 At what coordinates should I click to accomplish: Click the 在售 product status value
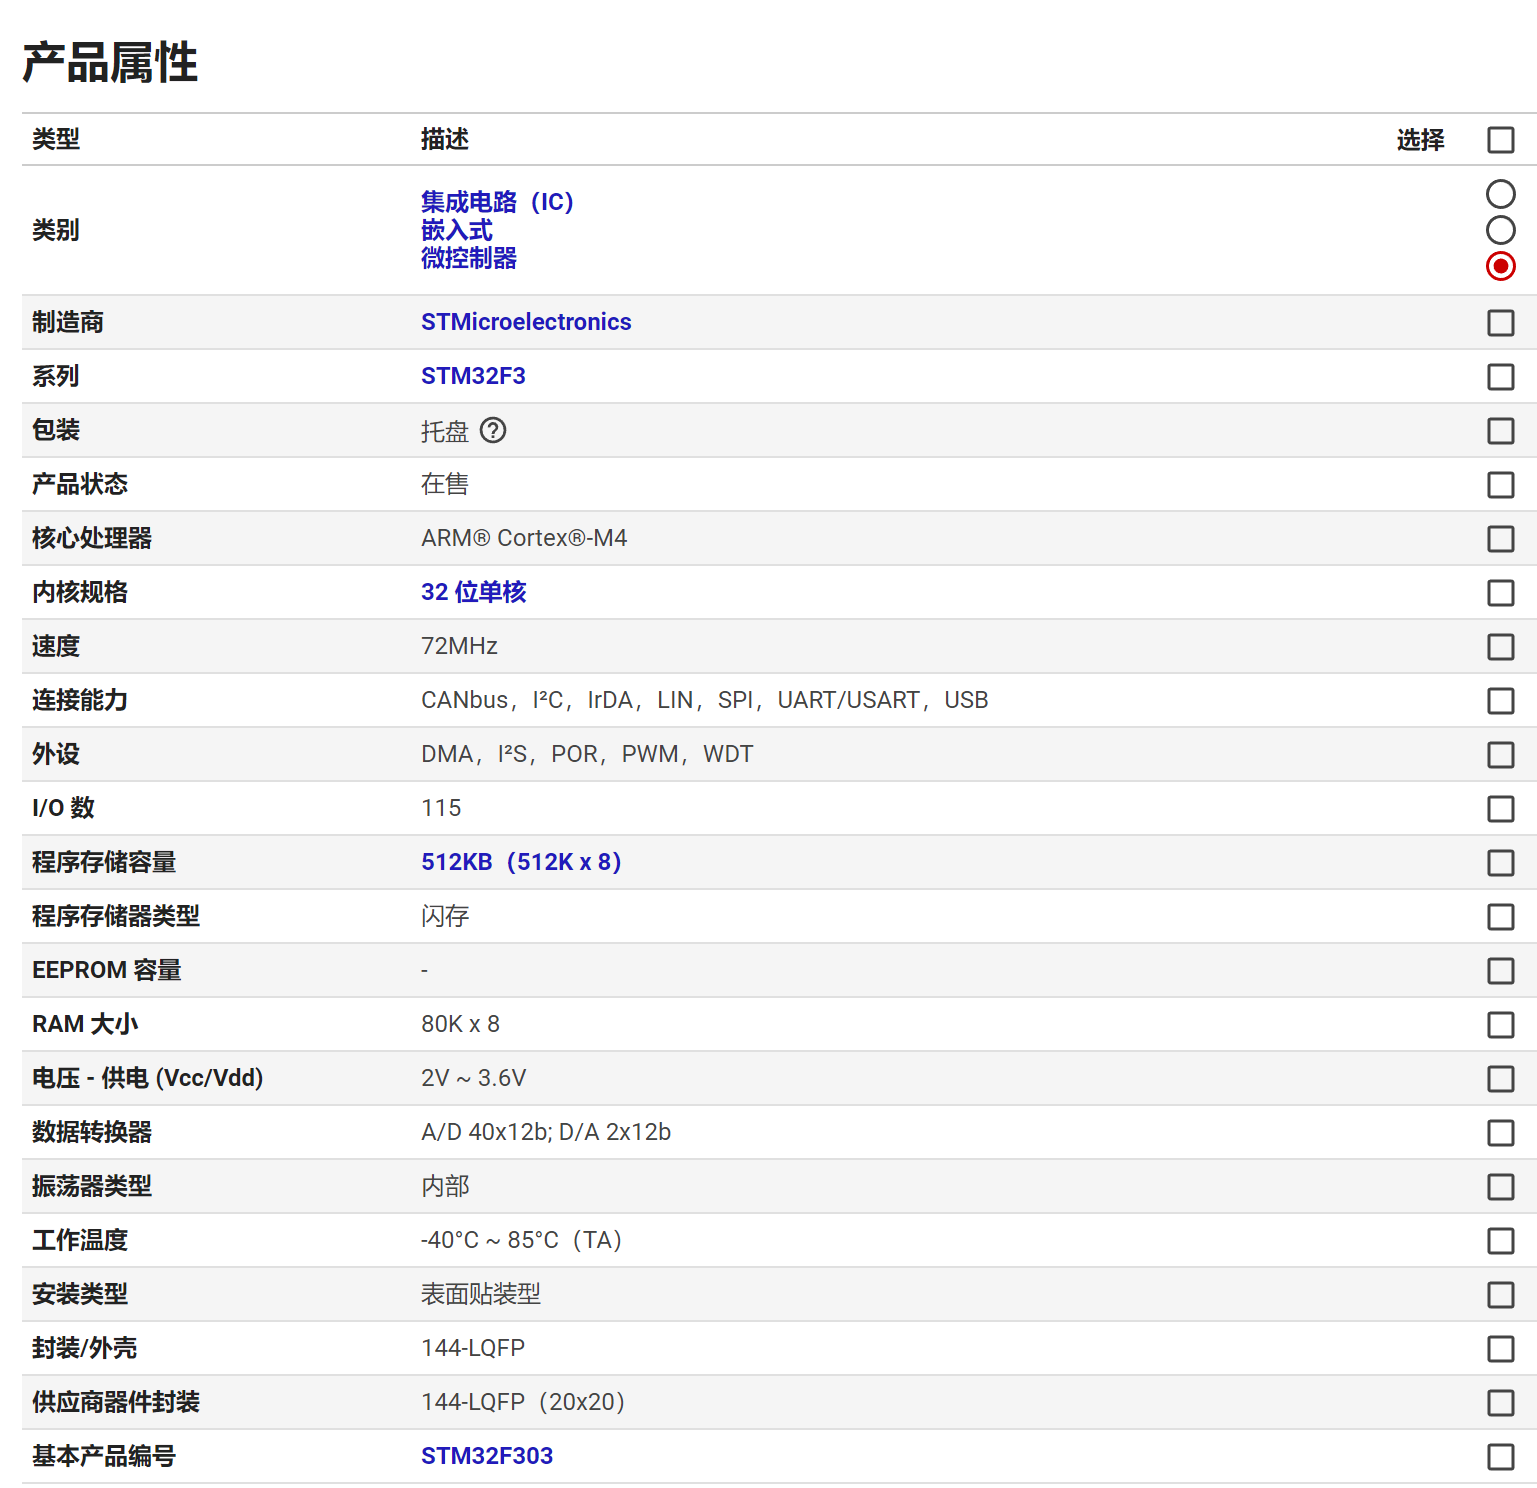(x=445, y=484)
